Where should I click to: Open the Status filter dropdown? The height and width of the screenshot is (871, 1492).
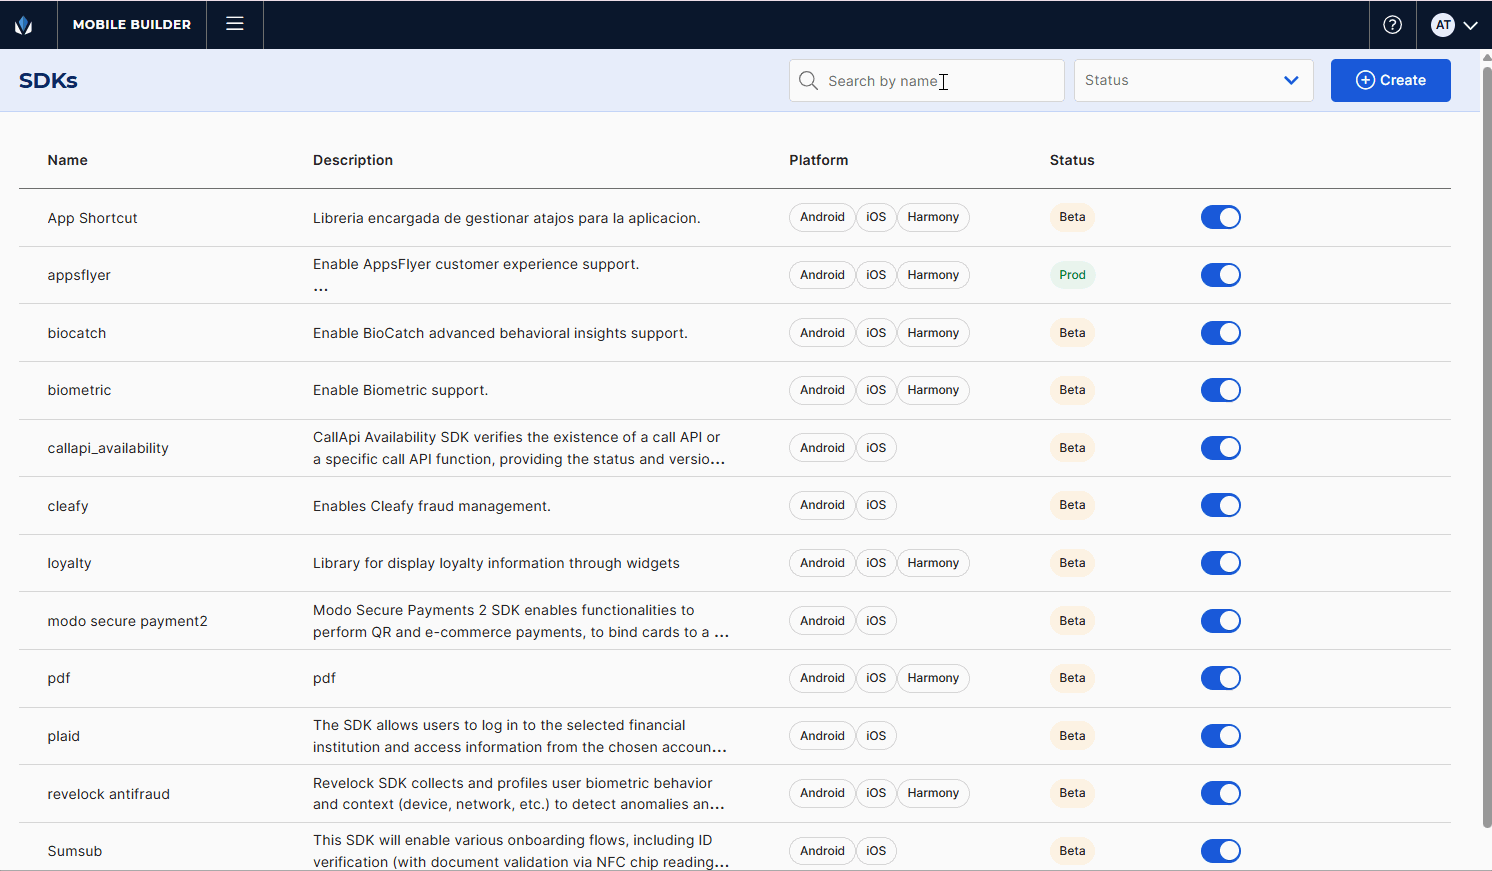tap(1193, 80)
